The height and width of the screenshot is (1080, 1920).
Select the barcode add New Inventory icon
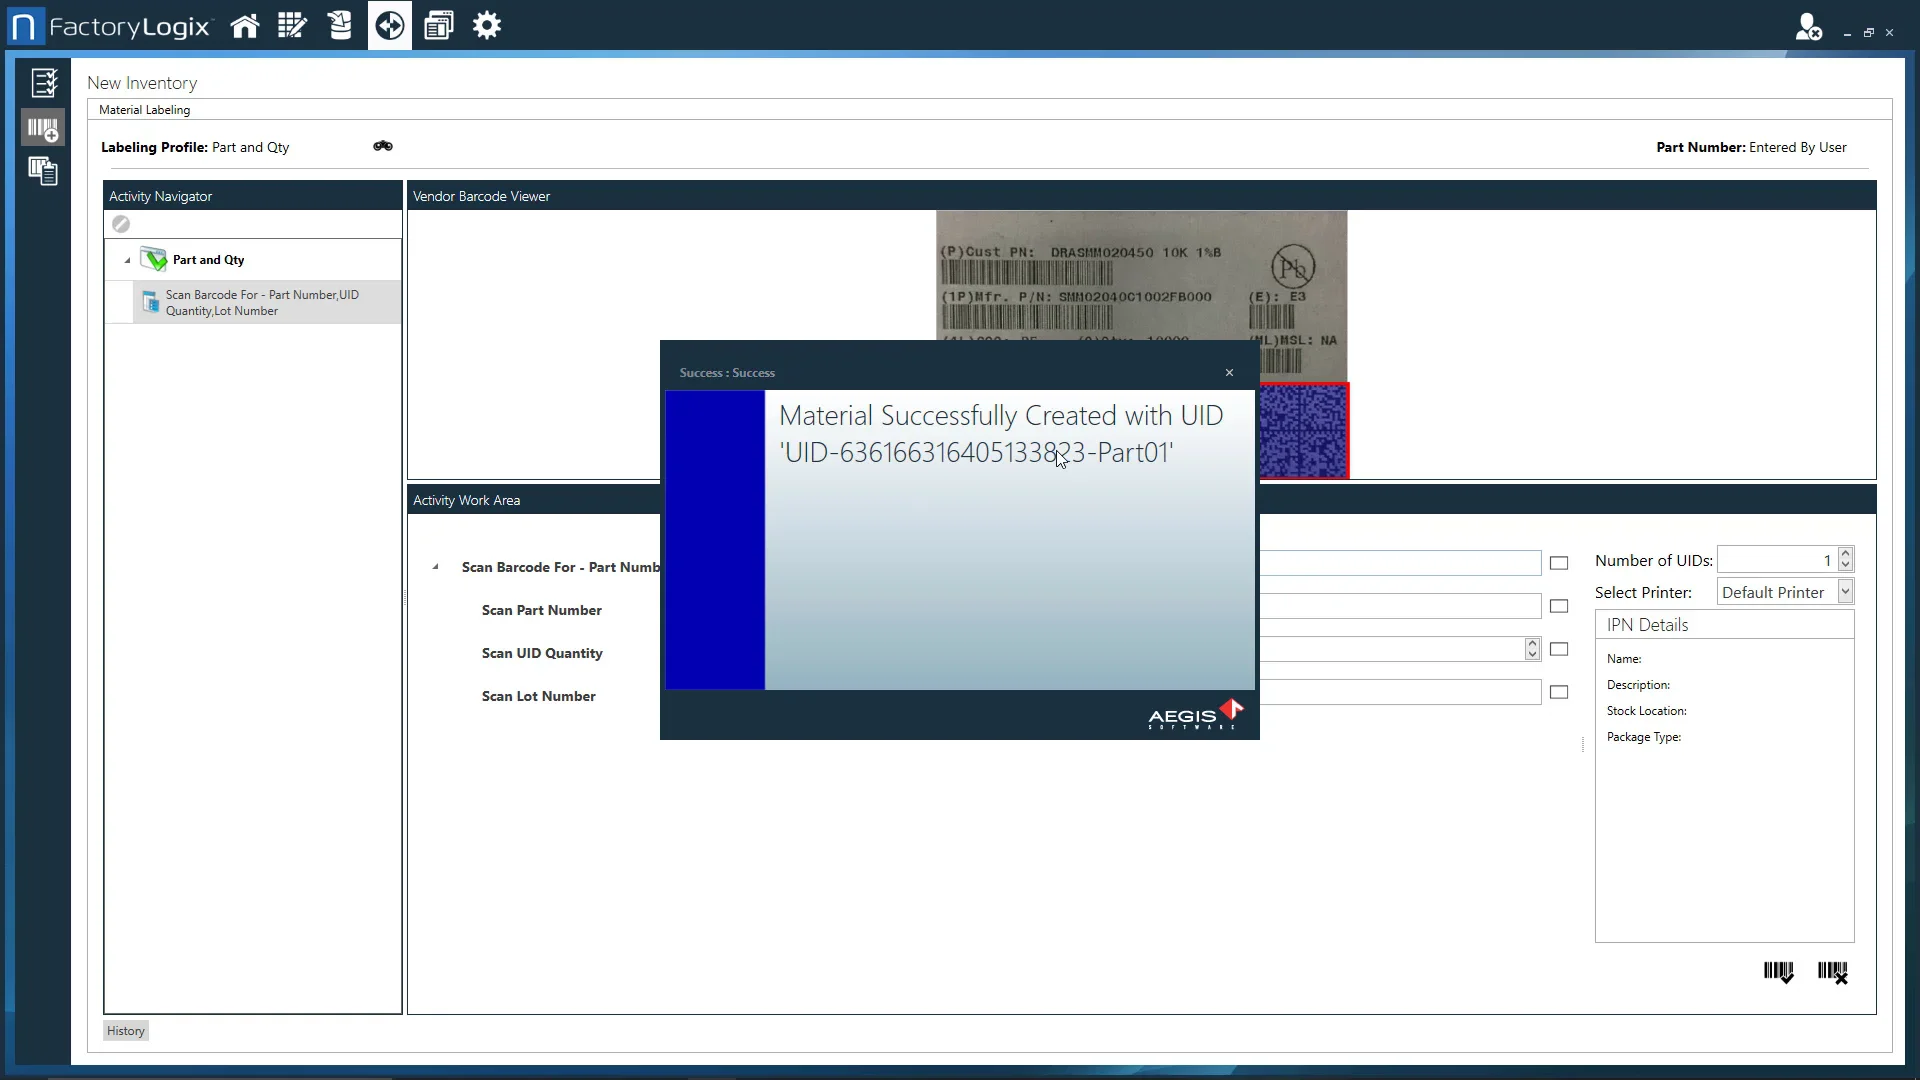click(x=43, y=128)
